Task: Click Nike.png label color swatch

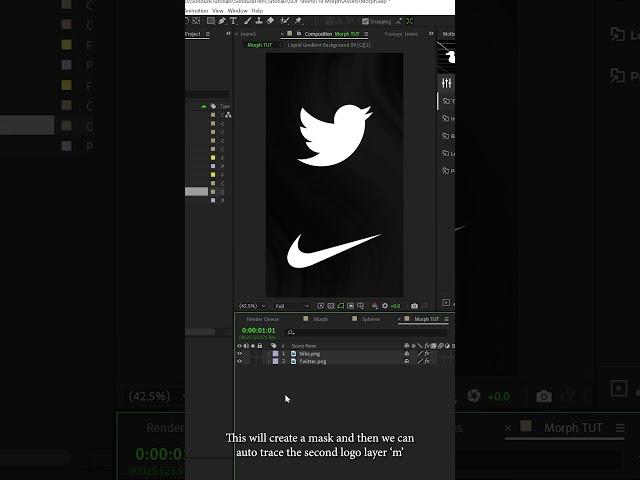Action: coord(276,353)
